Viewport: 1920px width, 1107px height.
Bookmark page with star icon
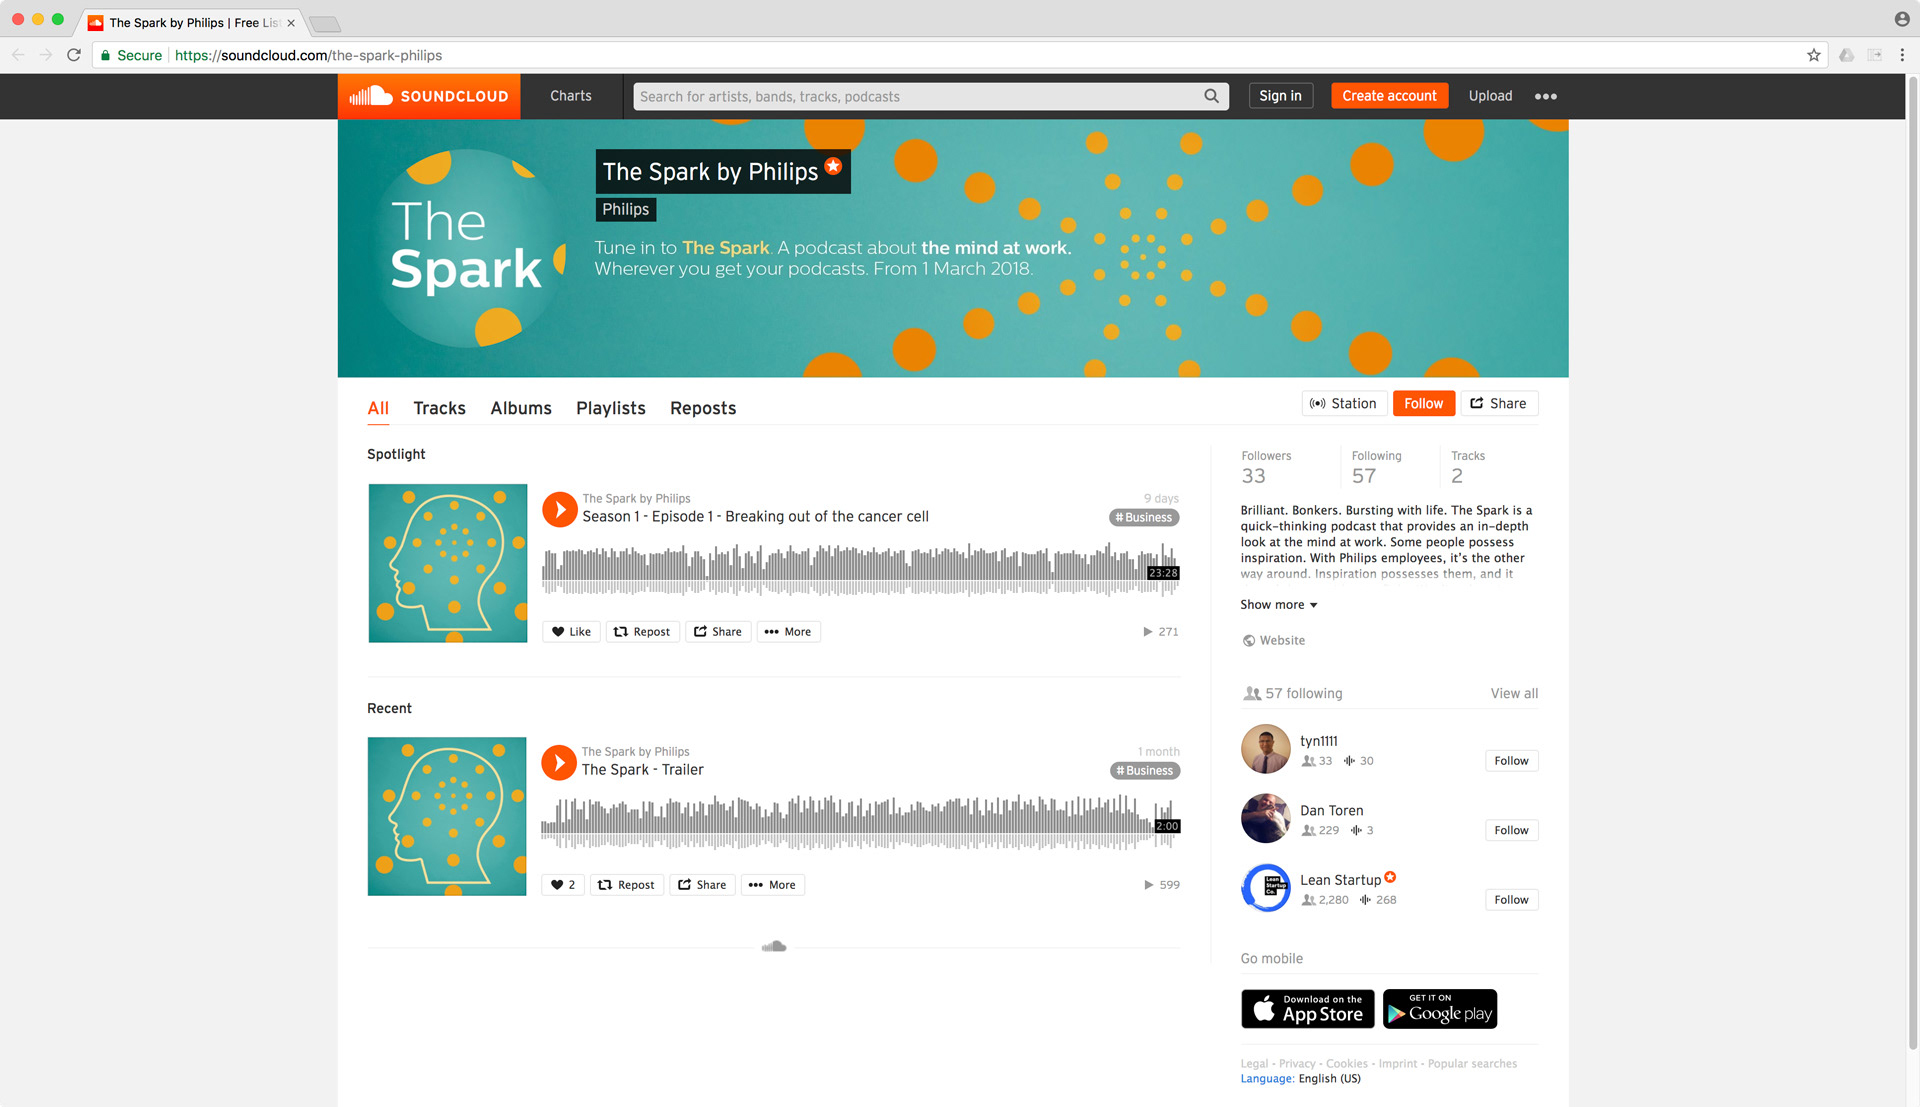click(x=1813, y=55)
